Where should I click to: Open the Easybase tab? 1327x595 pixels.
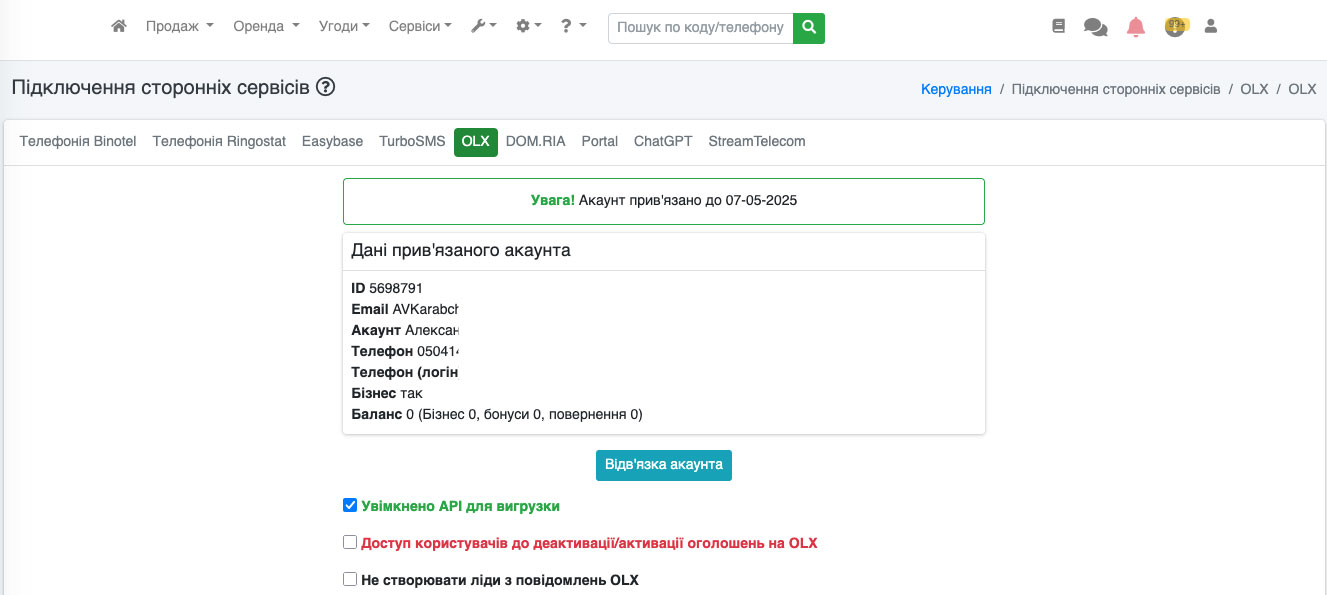[x=332, y=142]
